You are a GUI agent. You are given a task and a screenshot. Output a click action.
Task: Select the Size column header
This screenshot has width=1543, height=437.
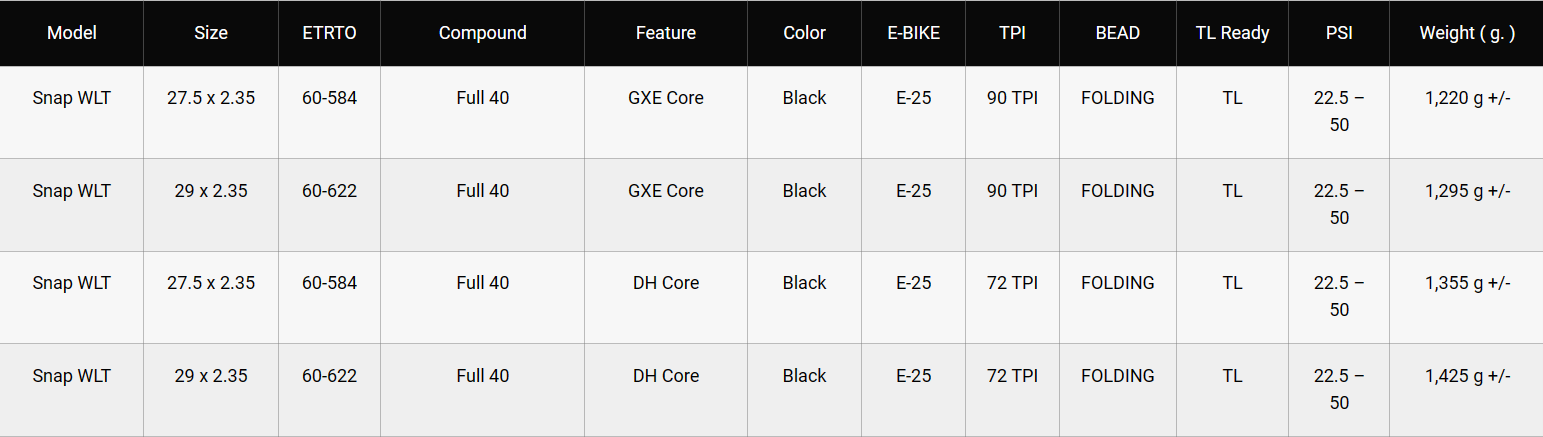point(211,33)
